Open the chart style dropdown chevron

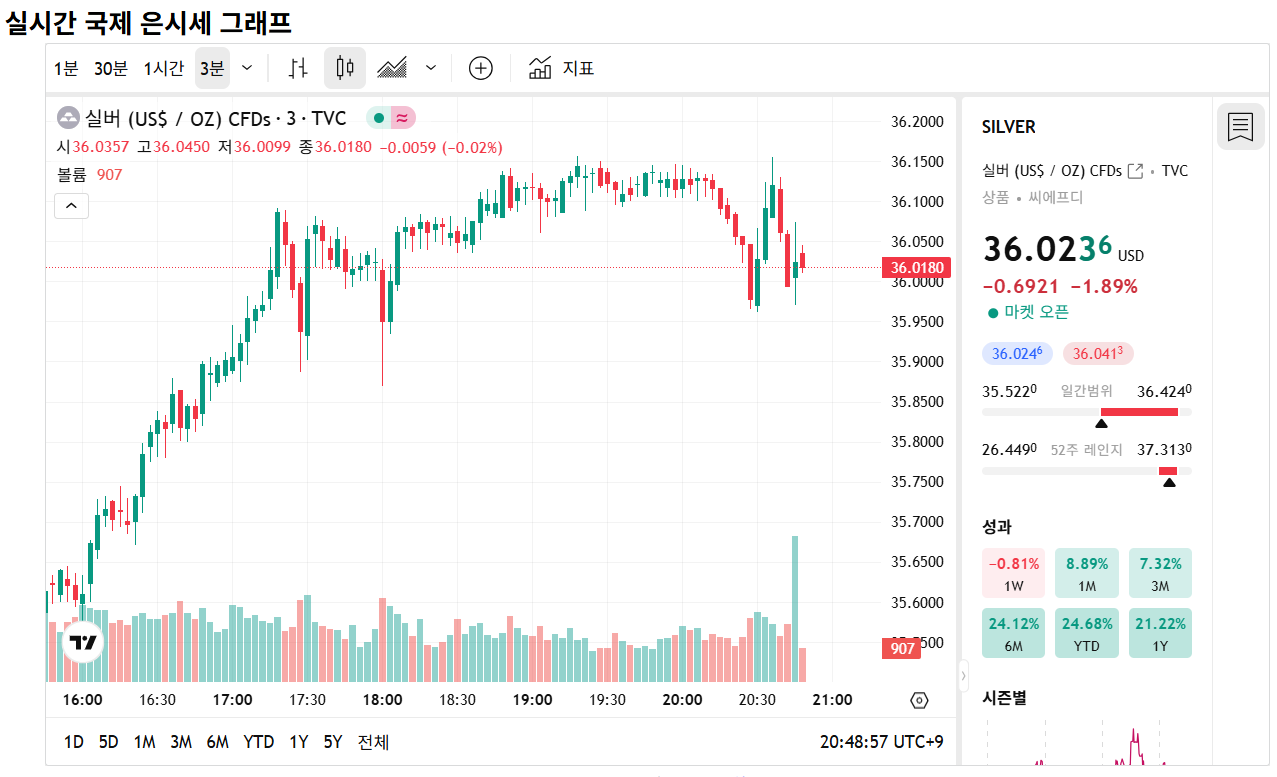point(430,68)
